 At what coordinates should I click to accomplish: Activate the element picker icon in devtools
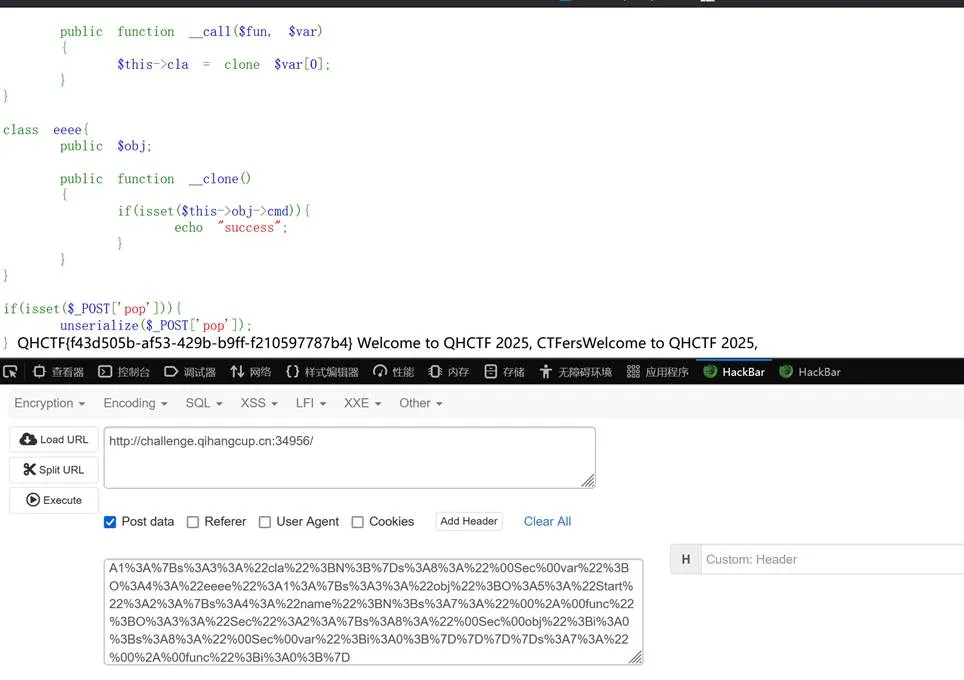coord(10,372)
